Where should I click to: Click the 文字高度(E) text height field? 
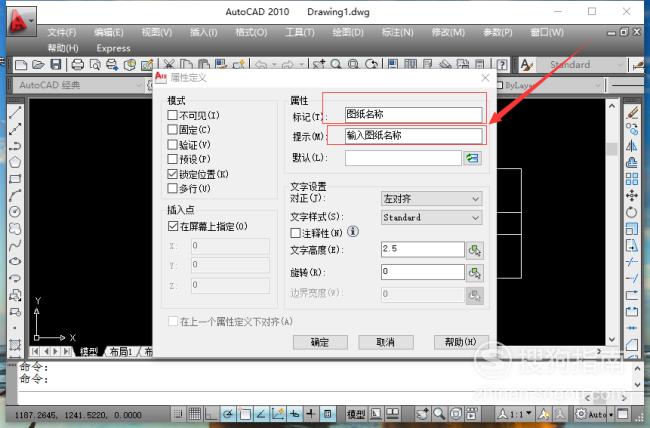tap(422, 249)
